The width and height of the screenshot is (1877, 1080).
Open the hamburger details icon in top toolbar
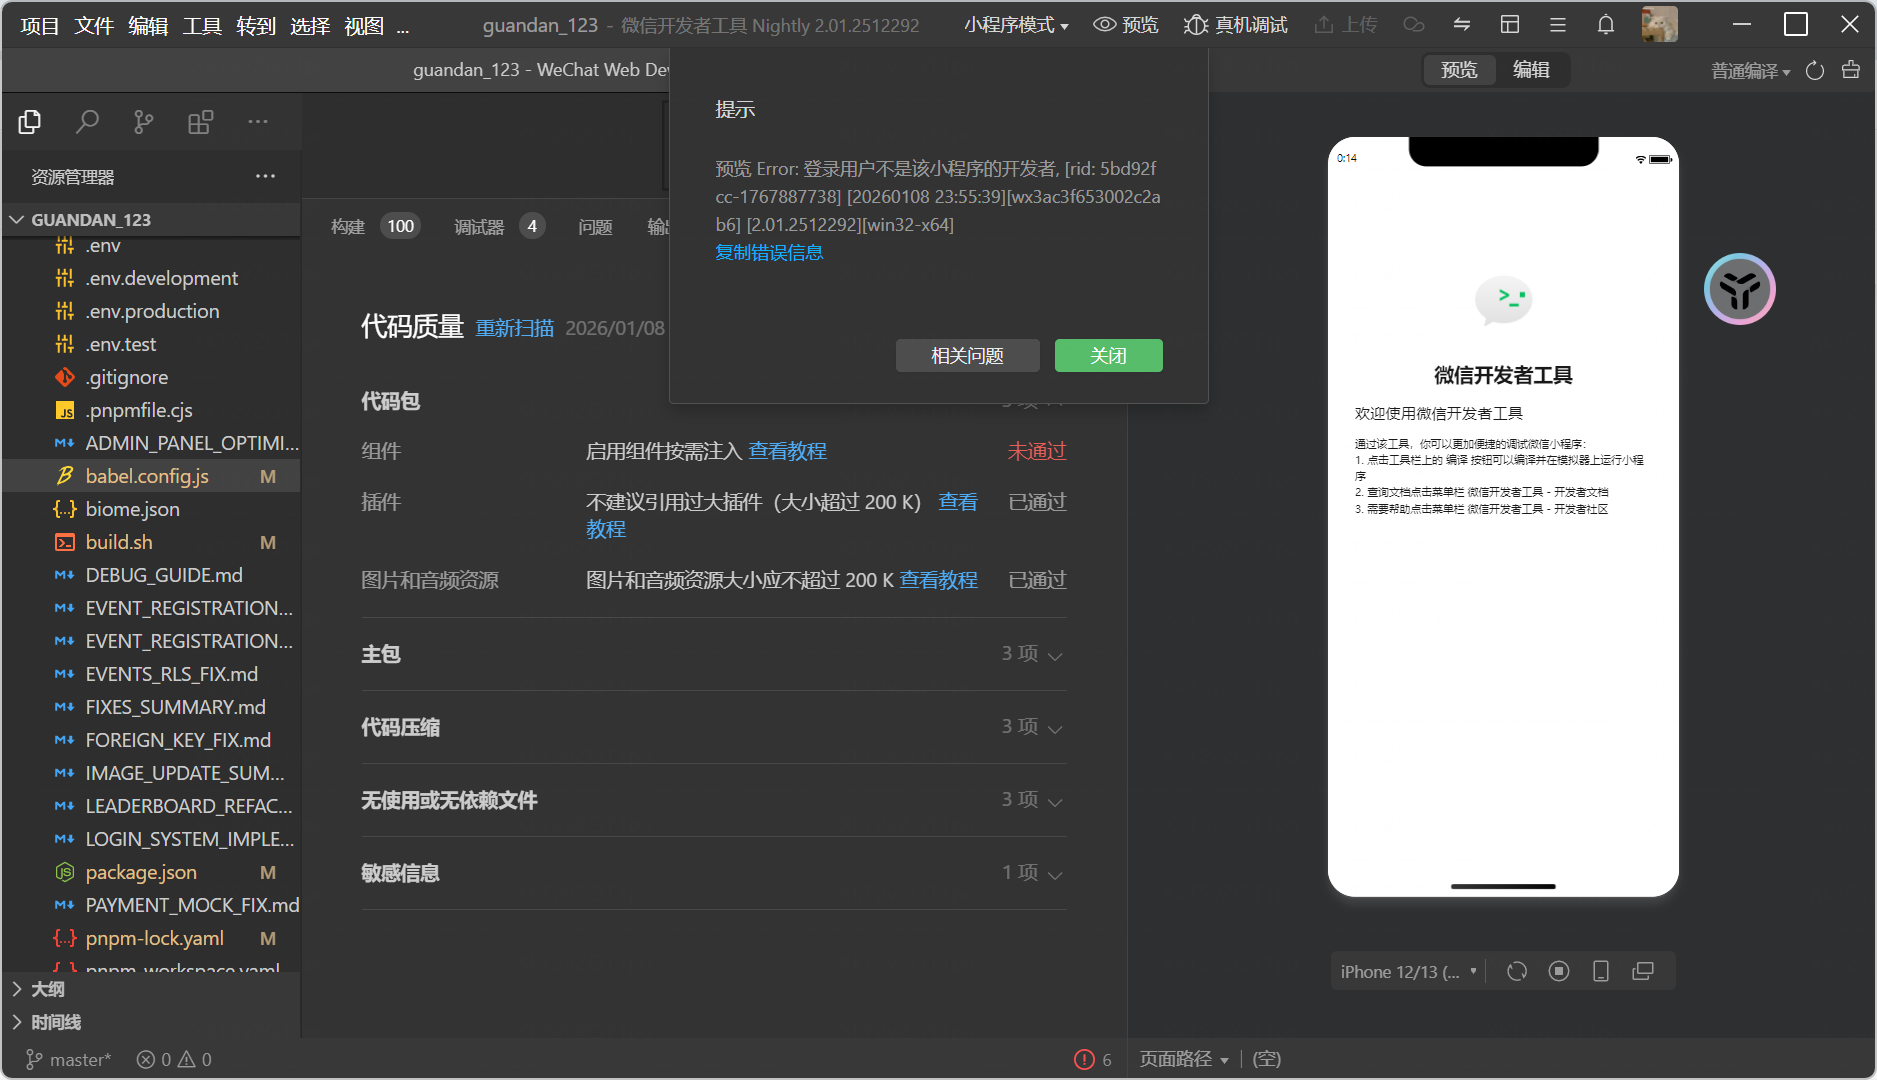1558,25
